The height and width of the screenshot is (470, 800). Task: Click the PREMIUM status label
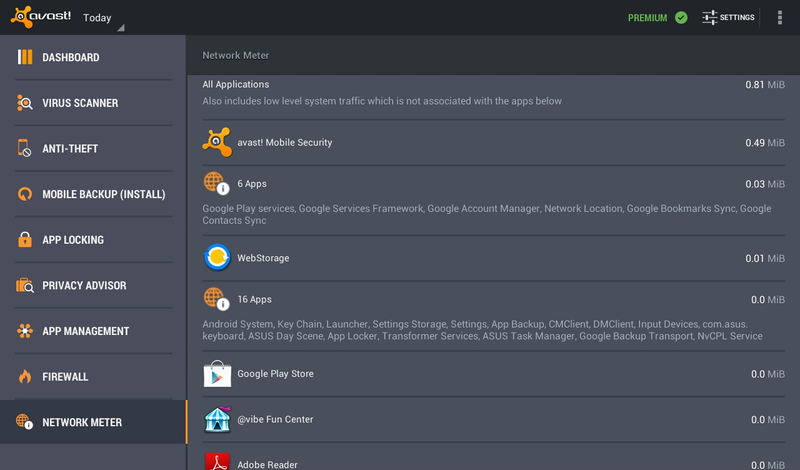(647, 18)
